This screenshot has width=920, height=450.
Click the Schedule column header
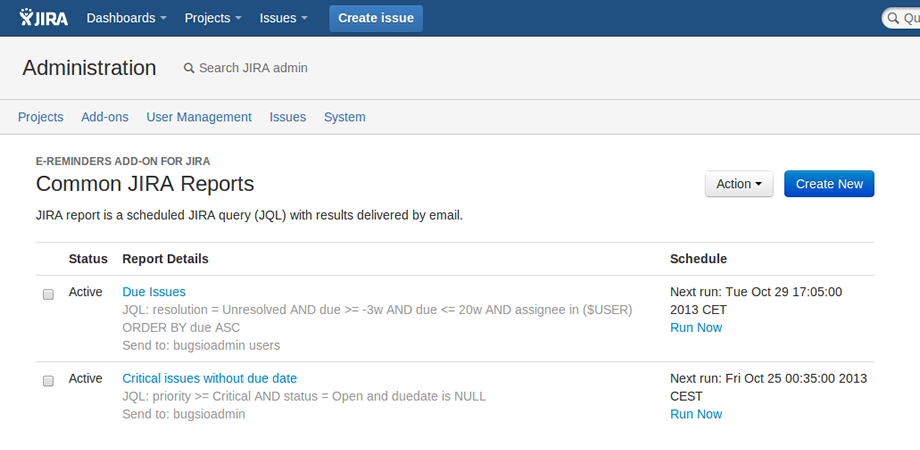click(x=698, y=259)
